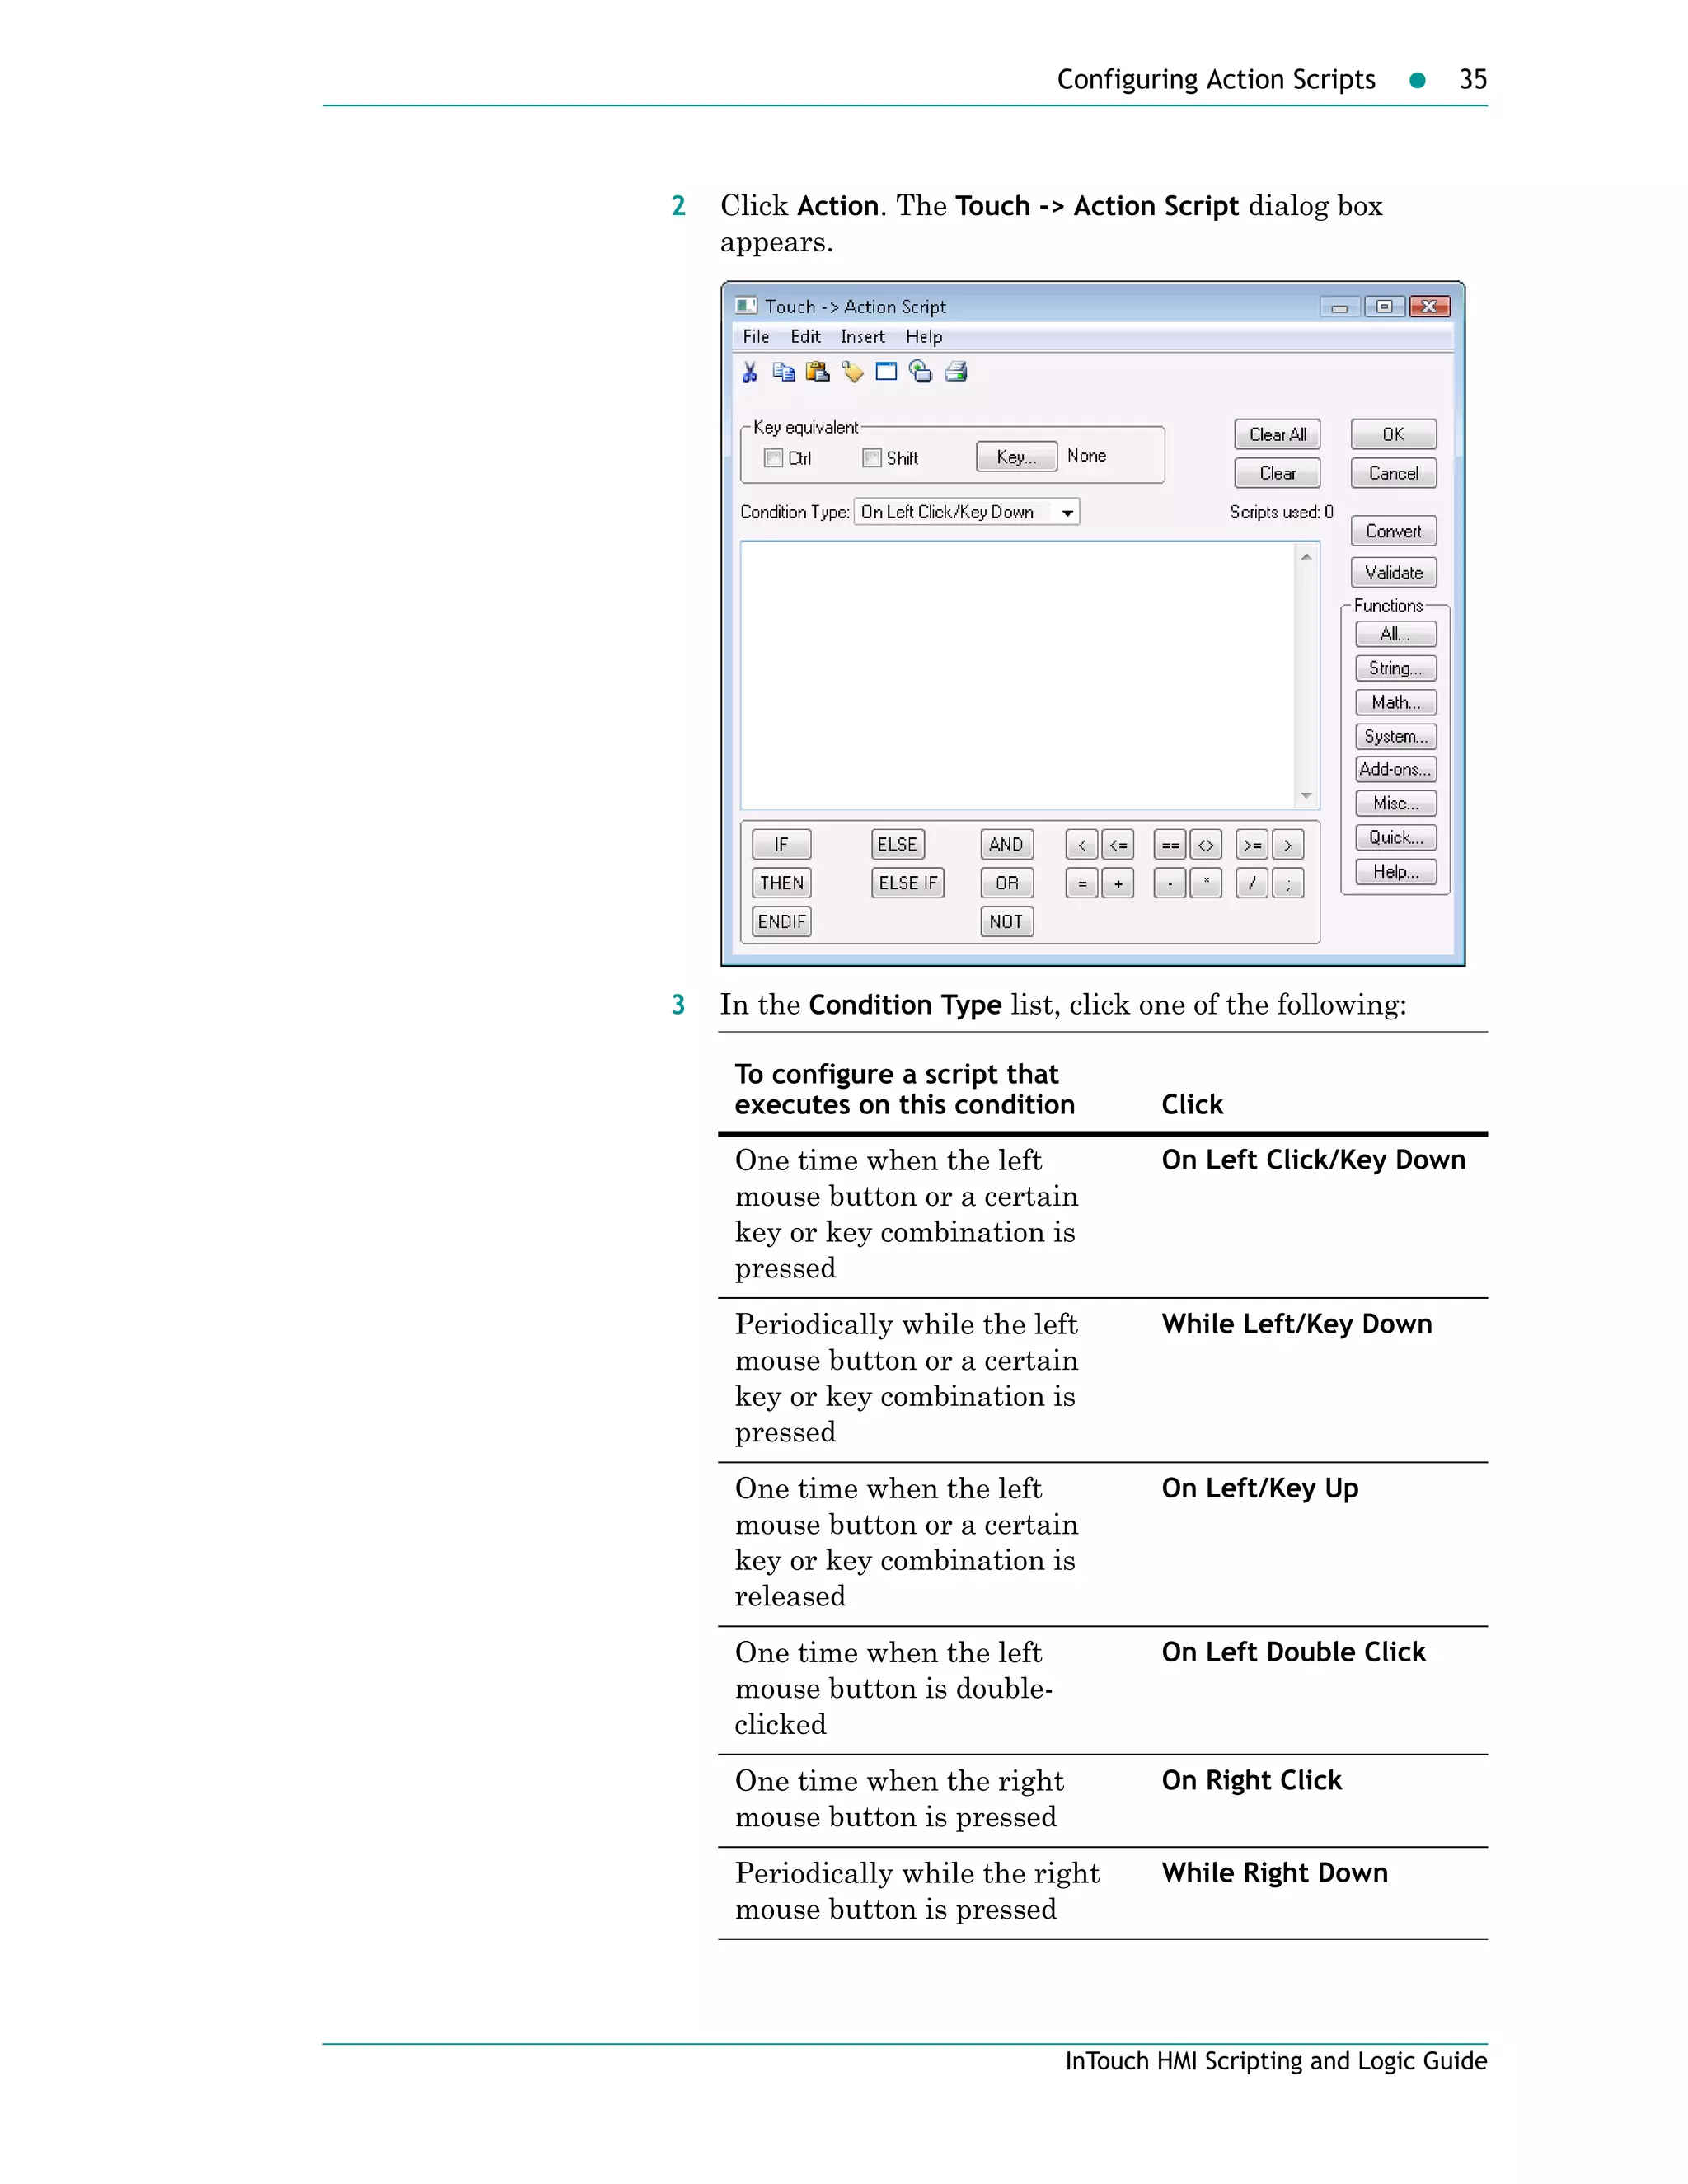This screenshot has height=2184, width=1688.
Task: Click the Key... button
Action: click(x=1016, y=457)
